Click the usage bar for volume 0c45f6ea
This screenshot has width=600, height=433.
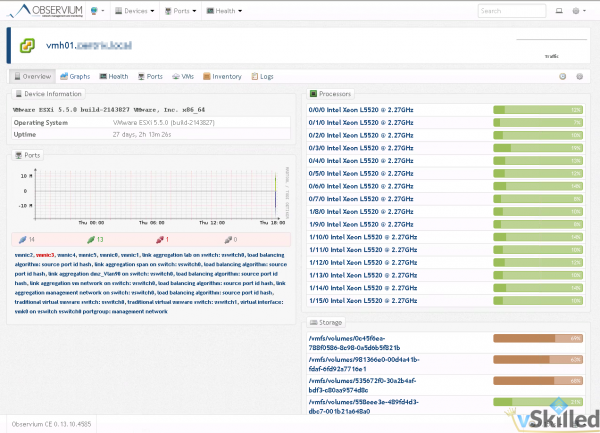538,338
